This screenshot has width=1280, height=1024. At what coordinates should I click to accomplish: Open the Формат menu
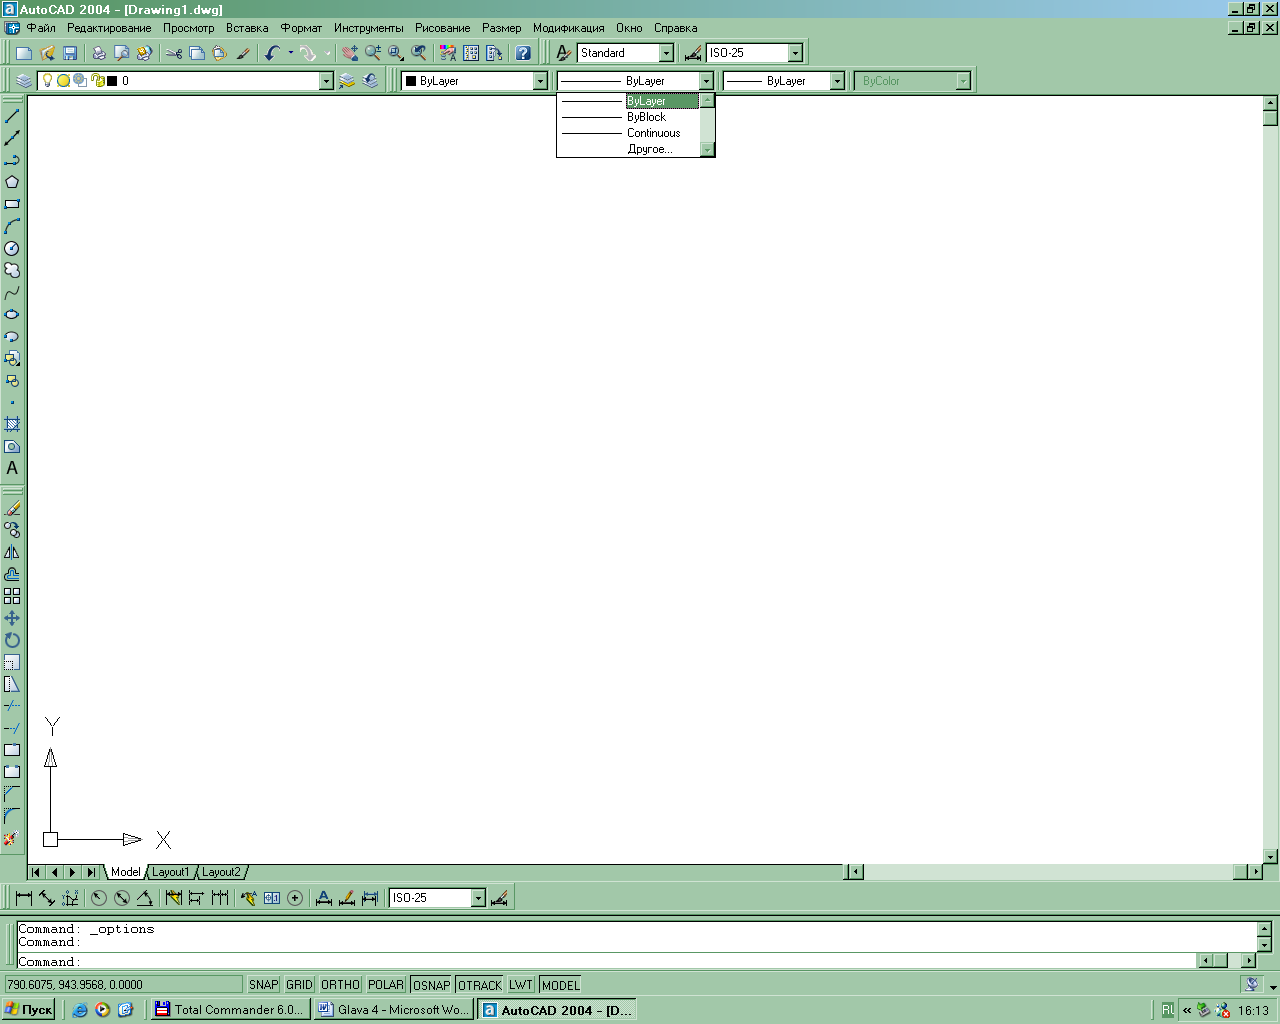point(301,28)
